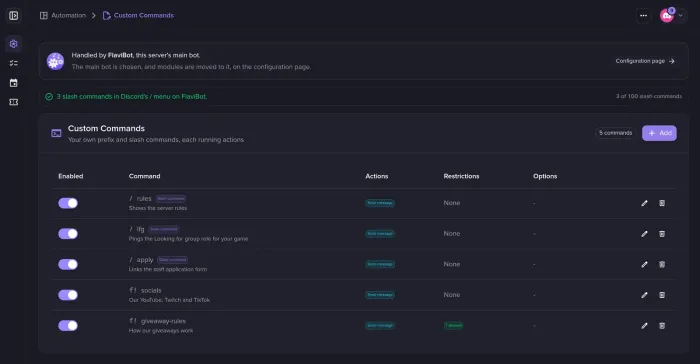Screen dimensions: 700x364
Task: Click "Our YouTube, Twitch and TikTok" description
Action: 169,300
